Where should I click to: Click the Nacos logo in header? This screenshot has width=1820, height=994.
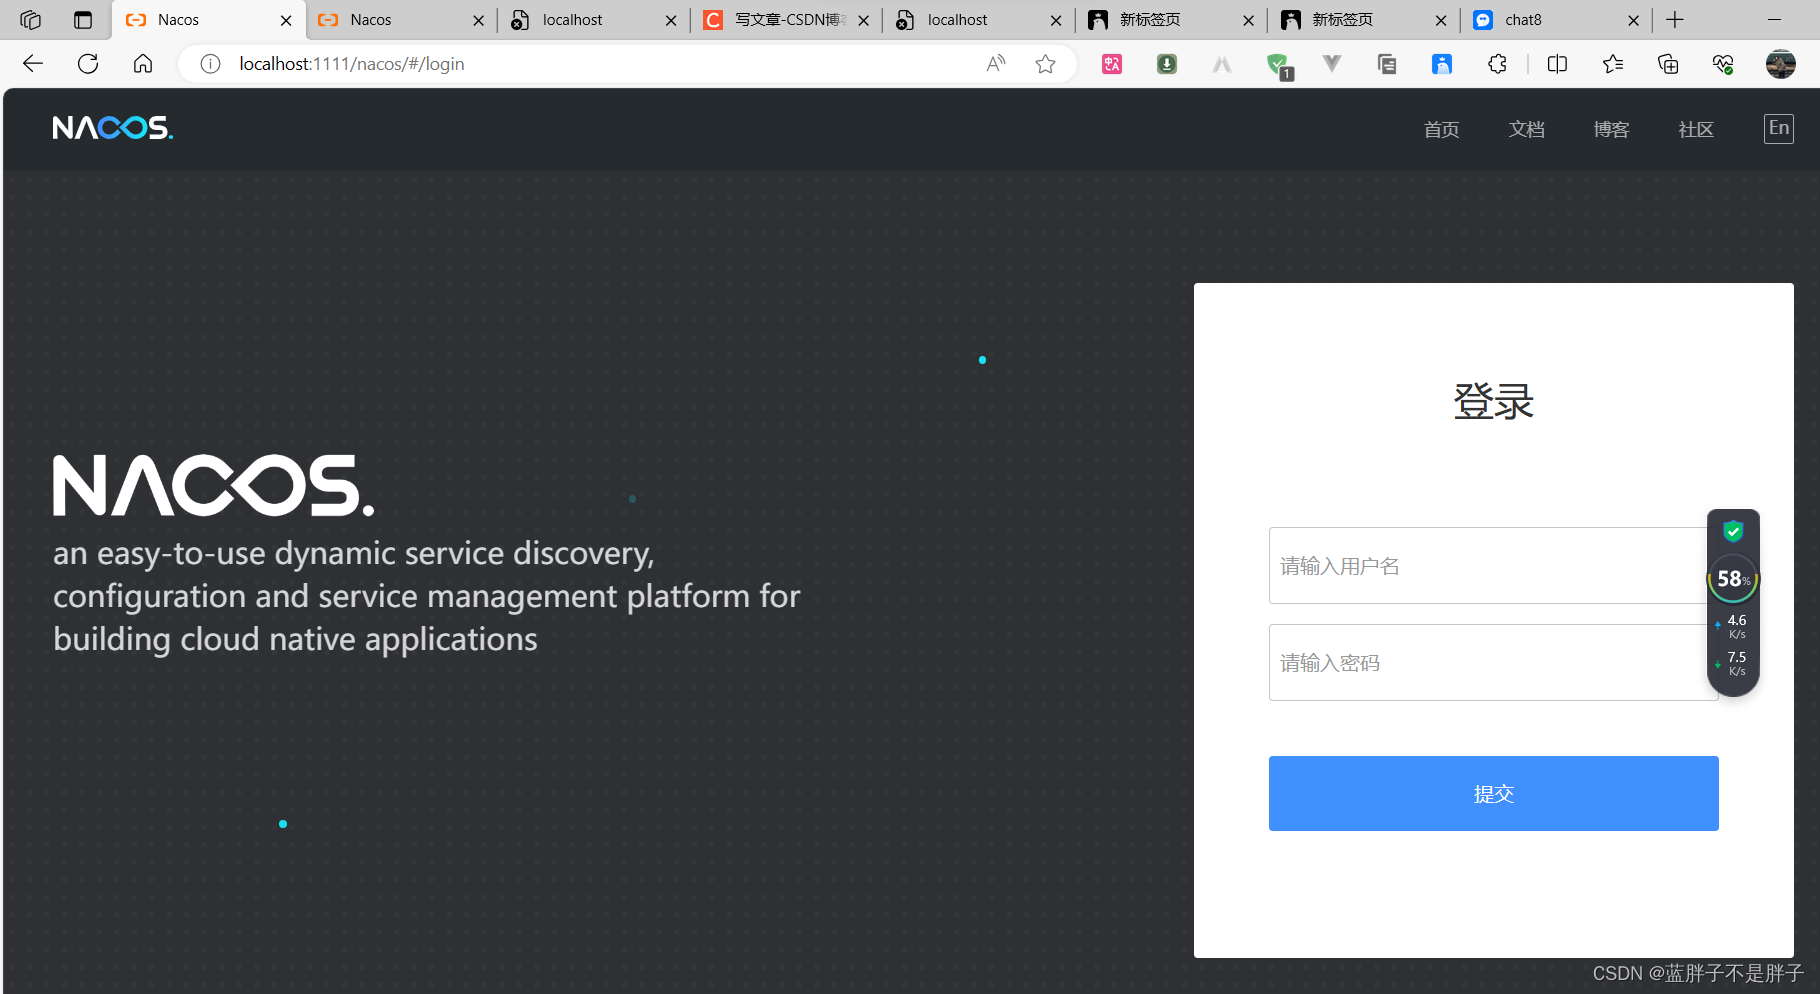coord(113,128)
